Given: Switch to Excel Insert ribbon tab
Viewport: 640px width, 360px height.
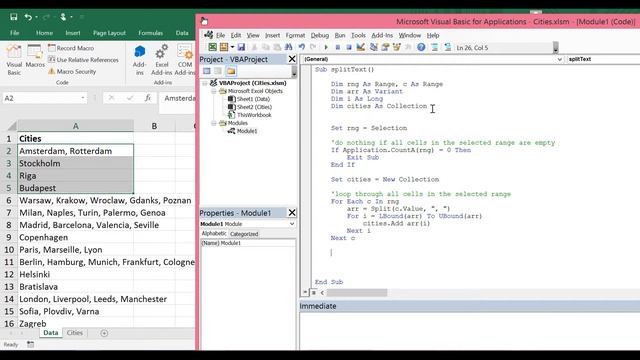Looking at the screenshot, I should coord(73,33).
